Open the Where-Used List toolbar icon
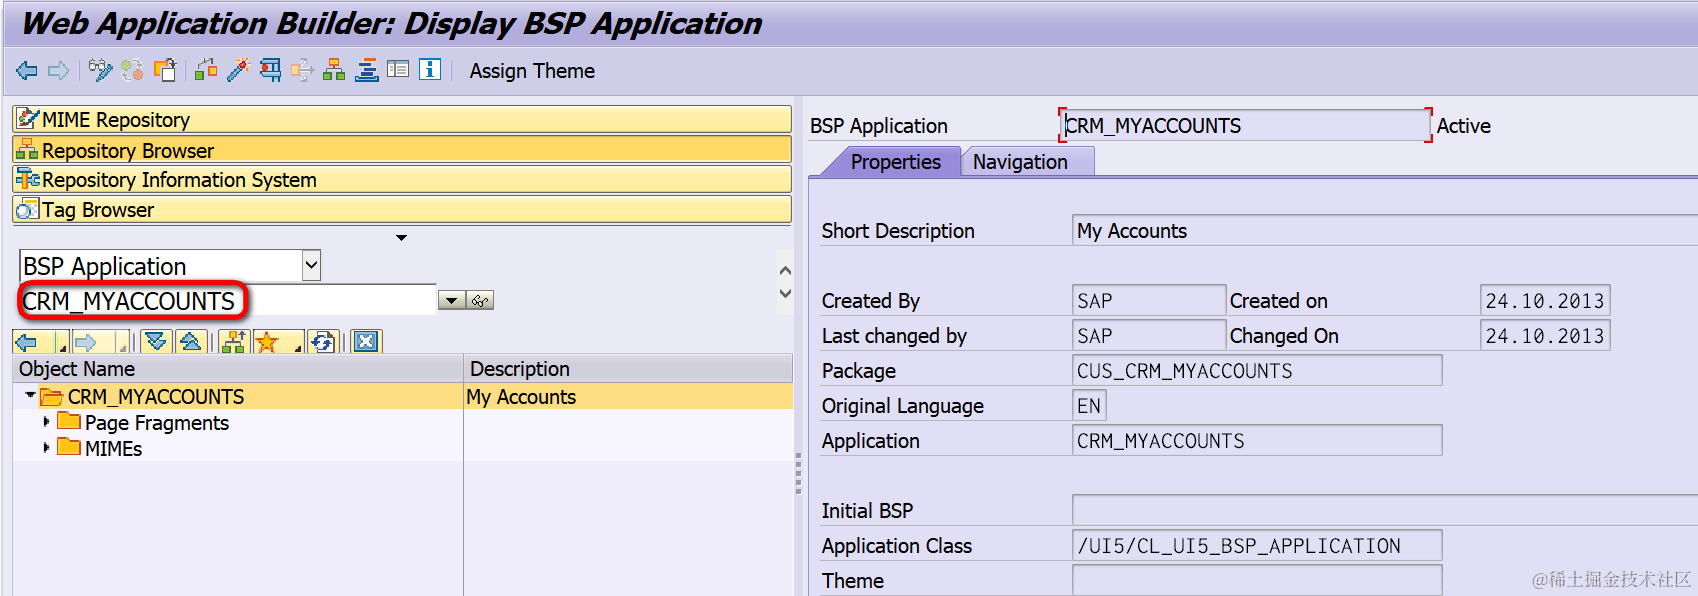Screen dimensions: 1698x596 click(x=270, y=70)
